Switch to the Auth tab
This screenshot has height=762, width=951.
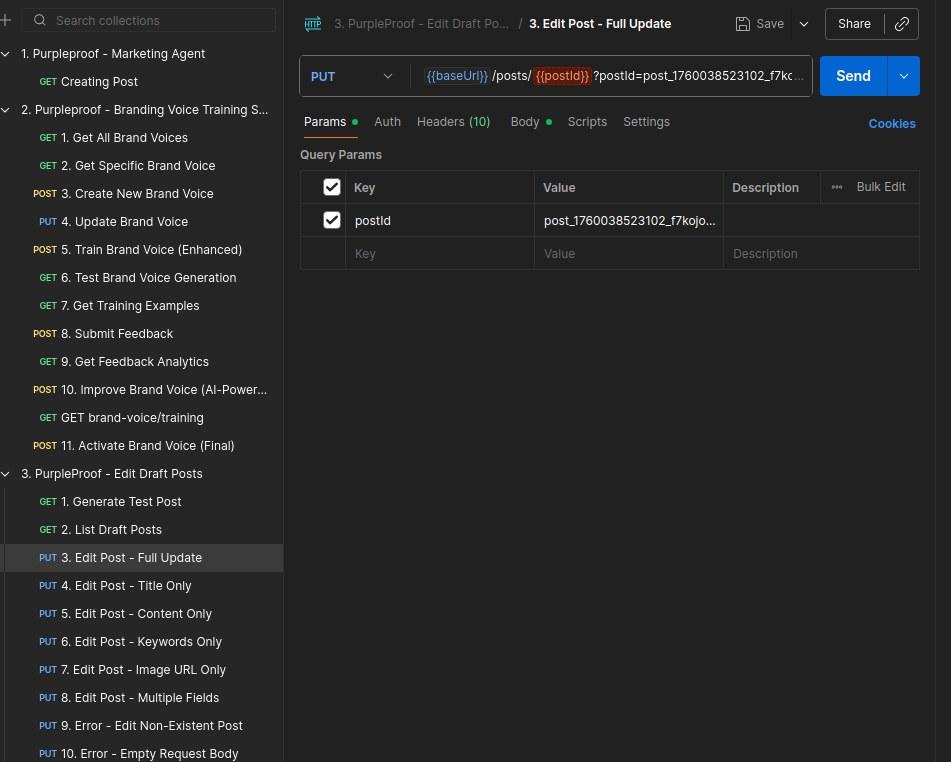coord(388,122)
